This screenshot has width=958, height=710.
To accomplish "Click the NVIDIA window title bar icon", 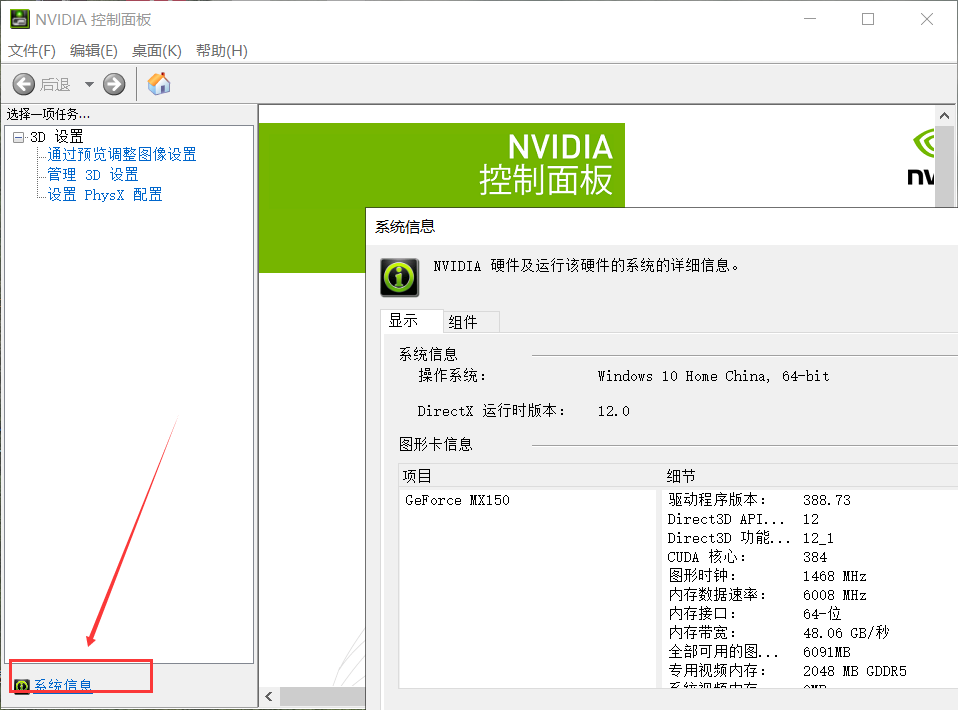I will pyautogui.click(x=20, y=19).
